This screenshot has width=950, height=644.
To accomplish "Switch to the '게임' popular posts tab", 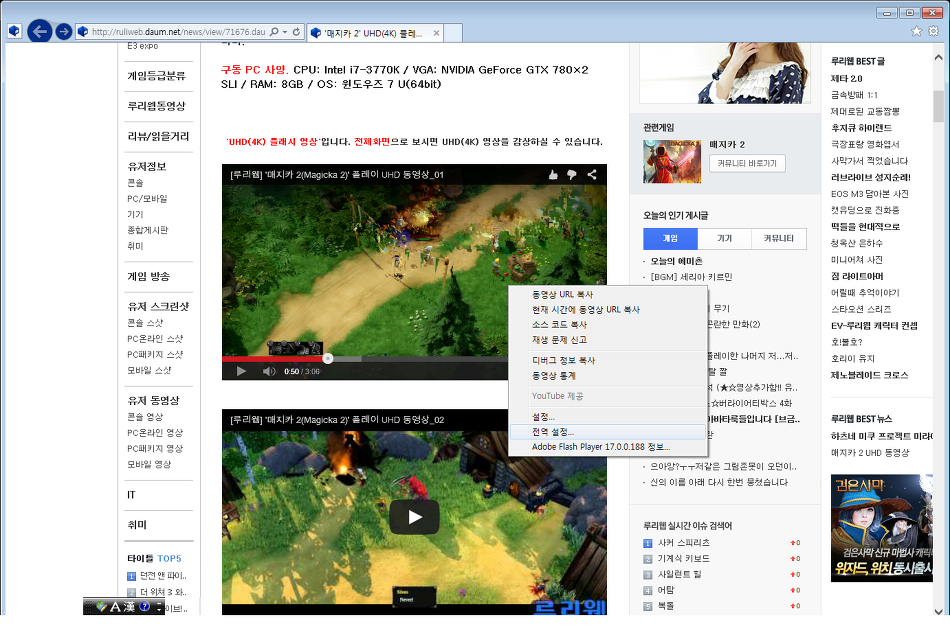I will (x=670, y=239).
